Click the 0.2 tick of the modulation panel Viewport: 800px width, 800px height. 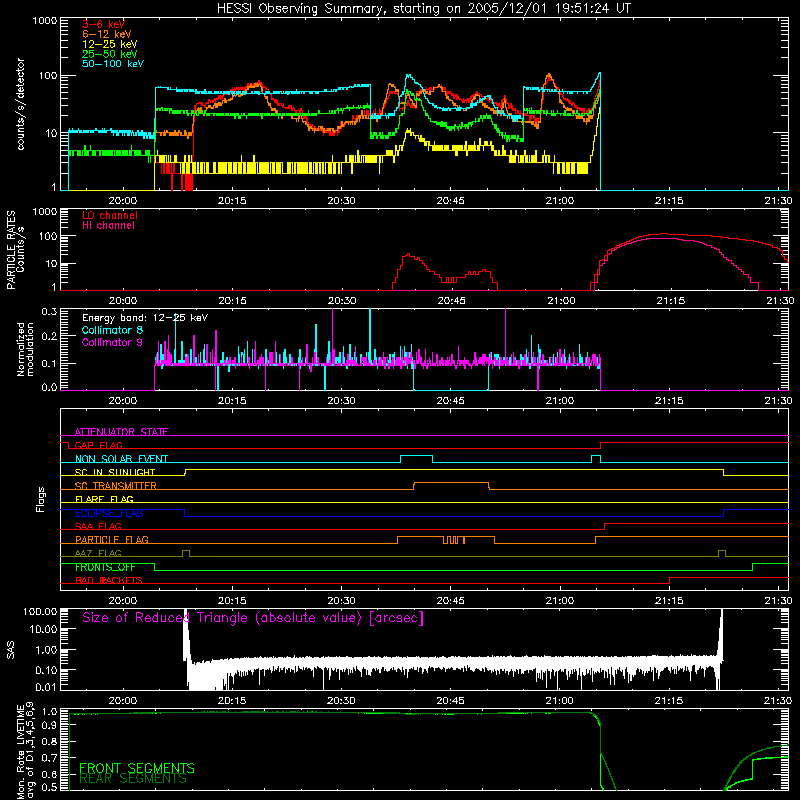[x=49, y=336]
